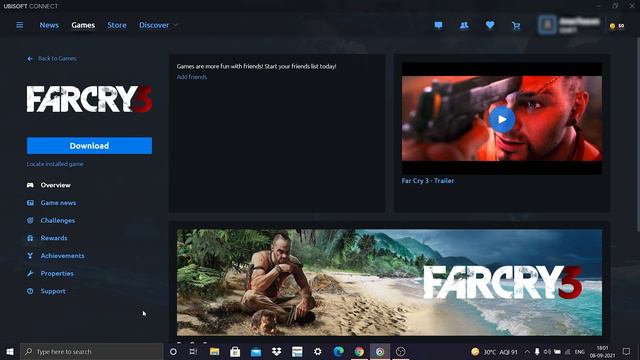Open the Mail app on taskbar
640x360 pixels.
click(x=256, y=351)
